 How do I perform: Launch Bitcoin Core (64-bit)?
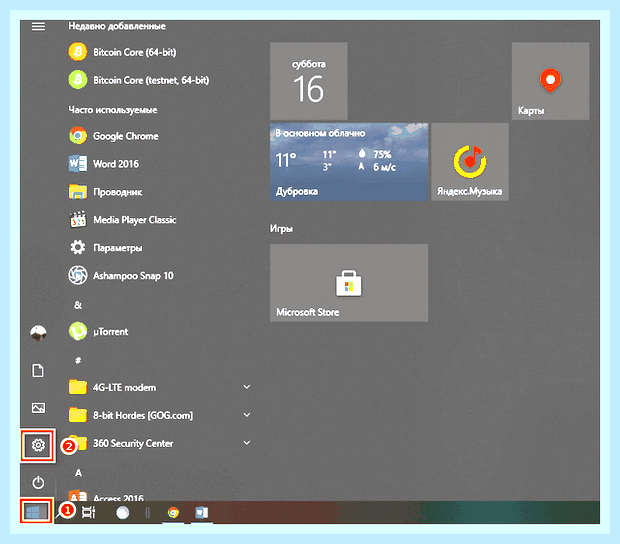pos(123,52)
